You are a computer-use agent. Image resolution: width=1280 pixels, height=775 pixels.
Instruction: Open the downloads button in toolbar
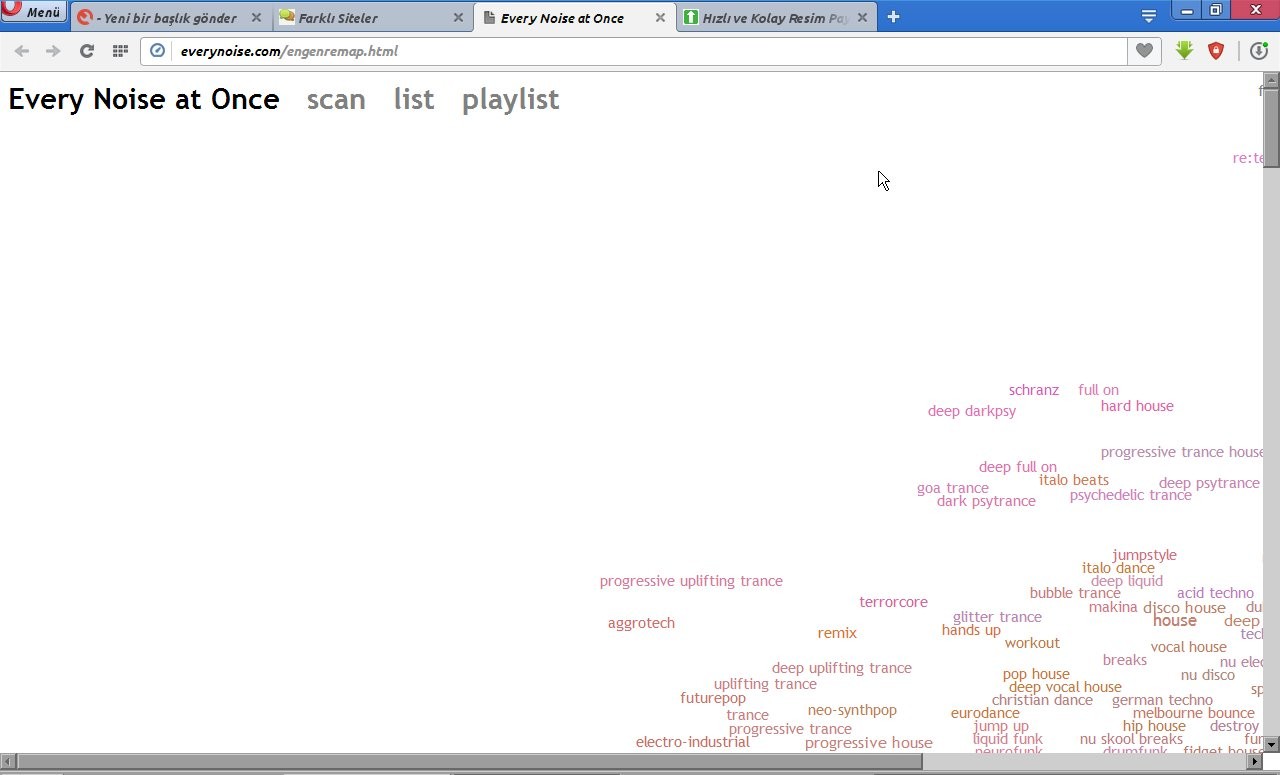click(1259, 51)
